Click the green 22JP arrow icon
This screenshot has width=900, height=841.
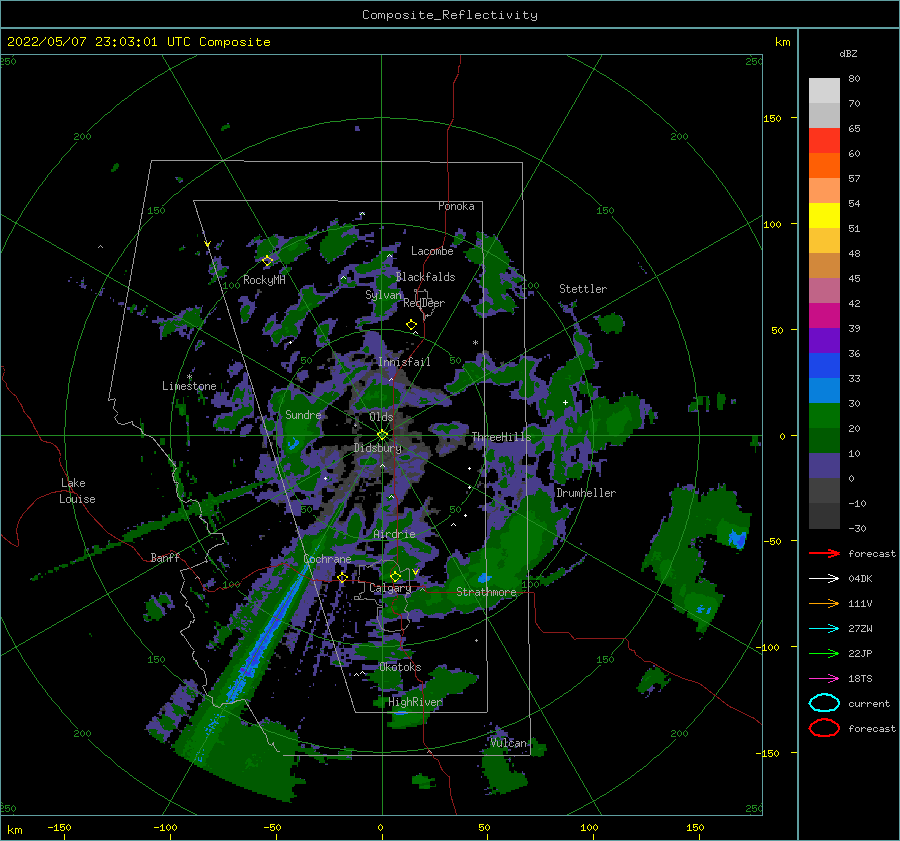click(824, 653)
